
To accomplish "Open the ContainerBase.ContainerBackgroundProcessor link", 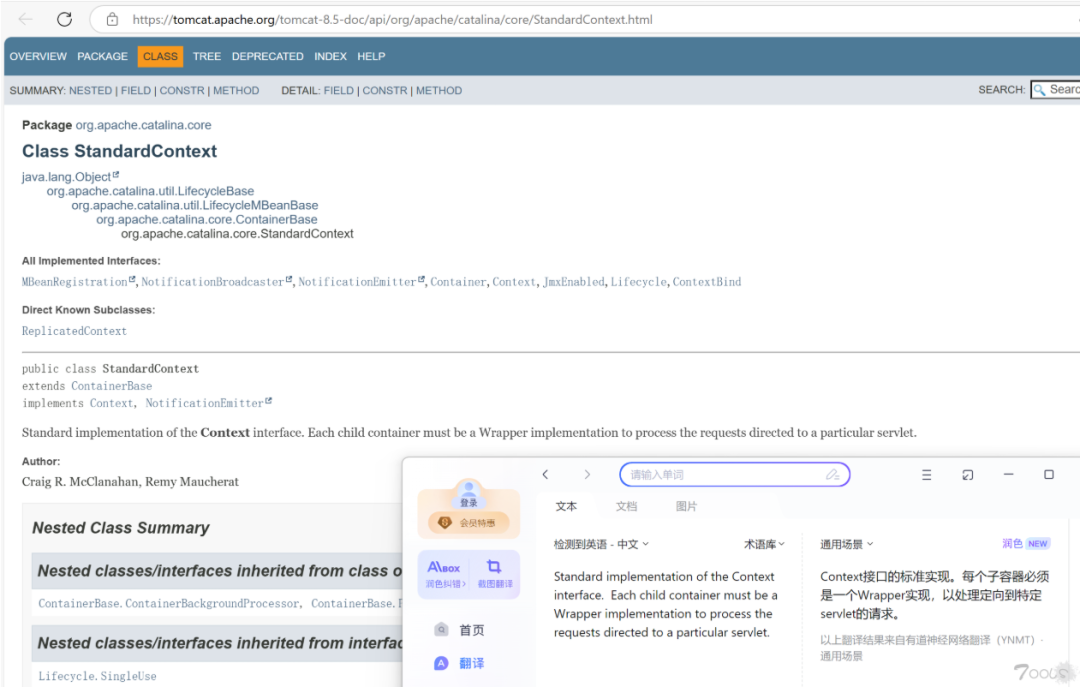I will (169, 603).
